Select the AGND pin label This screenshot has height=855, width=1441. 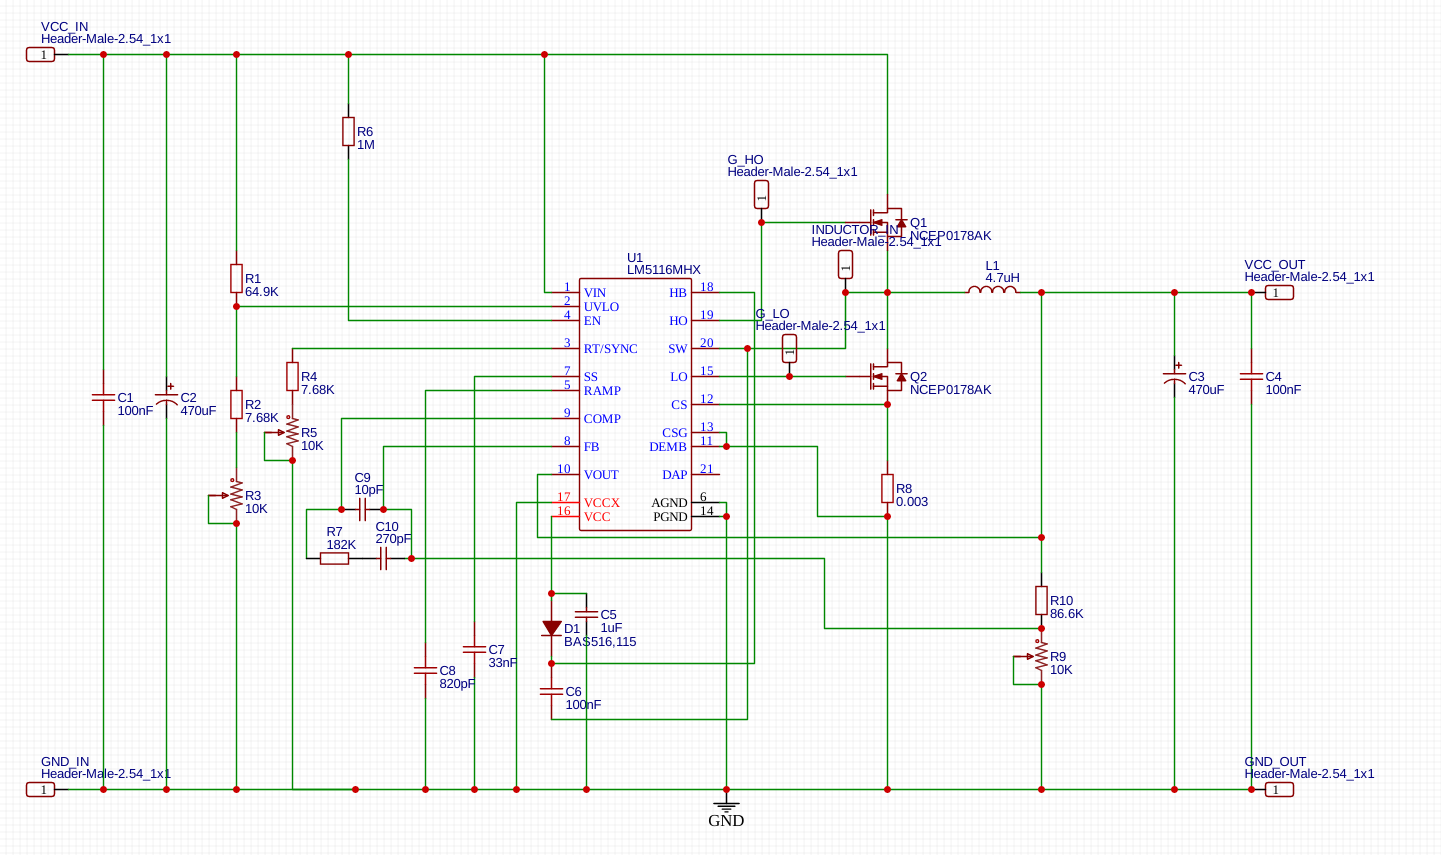pyautogui.click(x=670, y=503)
